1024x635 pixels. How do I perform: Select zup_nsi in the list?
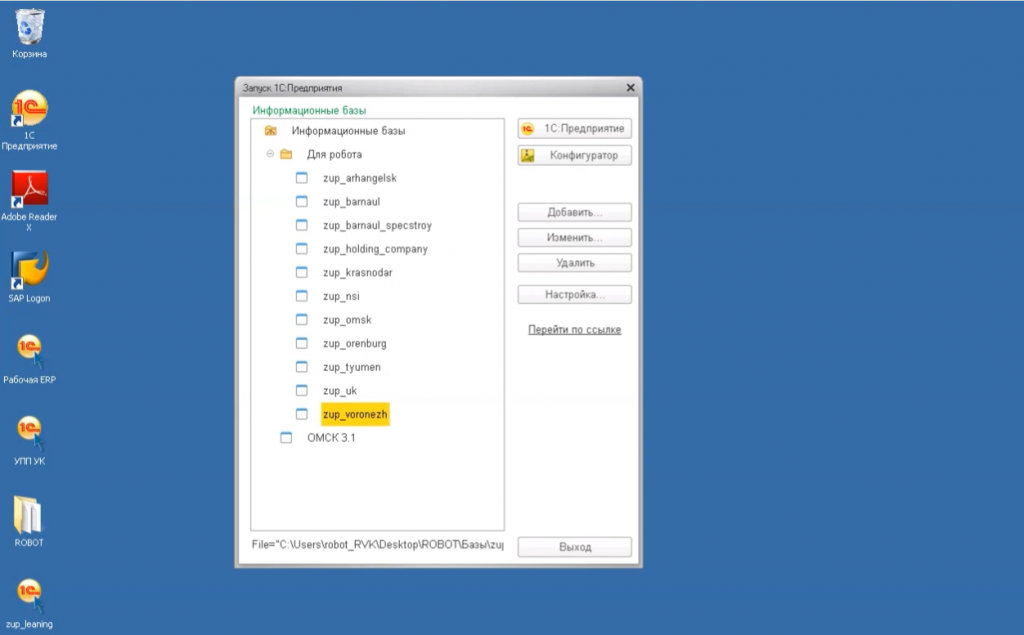pyautogui.click(x=341, y=296)
